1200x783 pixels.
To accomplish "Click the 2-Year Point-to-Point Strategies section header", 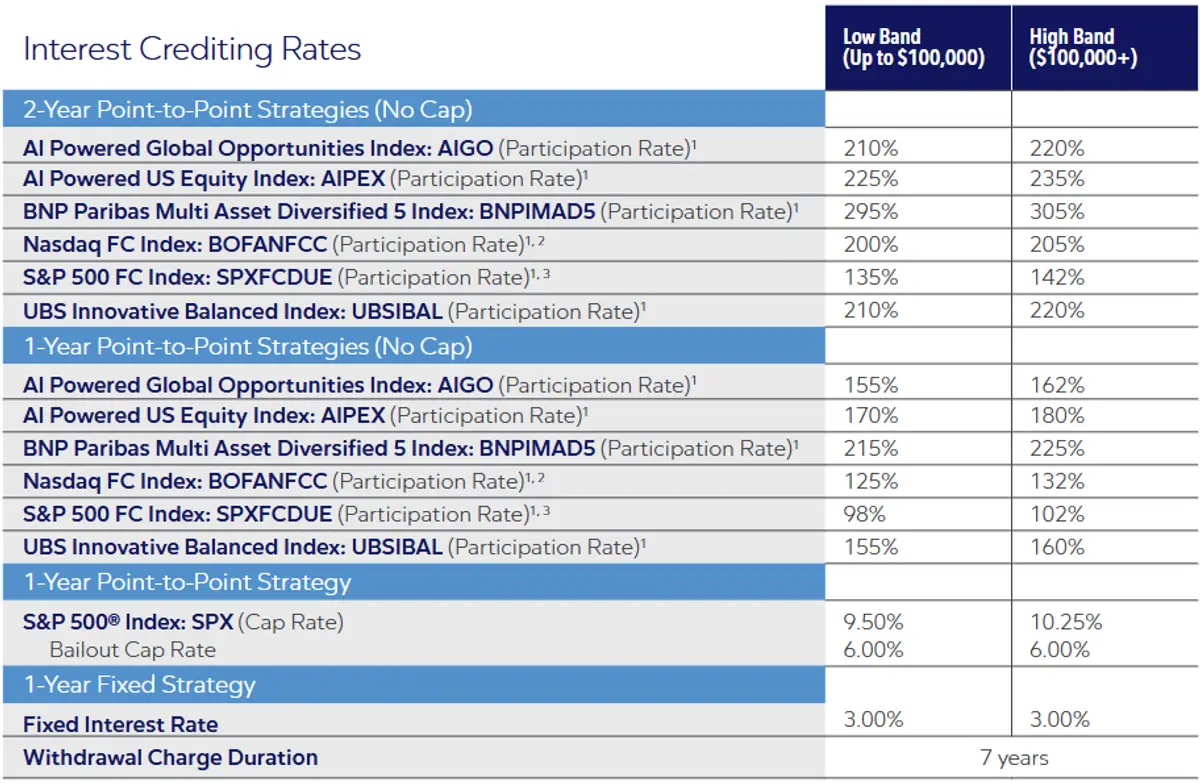I will [x=248, y=109].
